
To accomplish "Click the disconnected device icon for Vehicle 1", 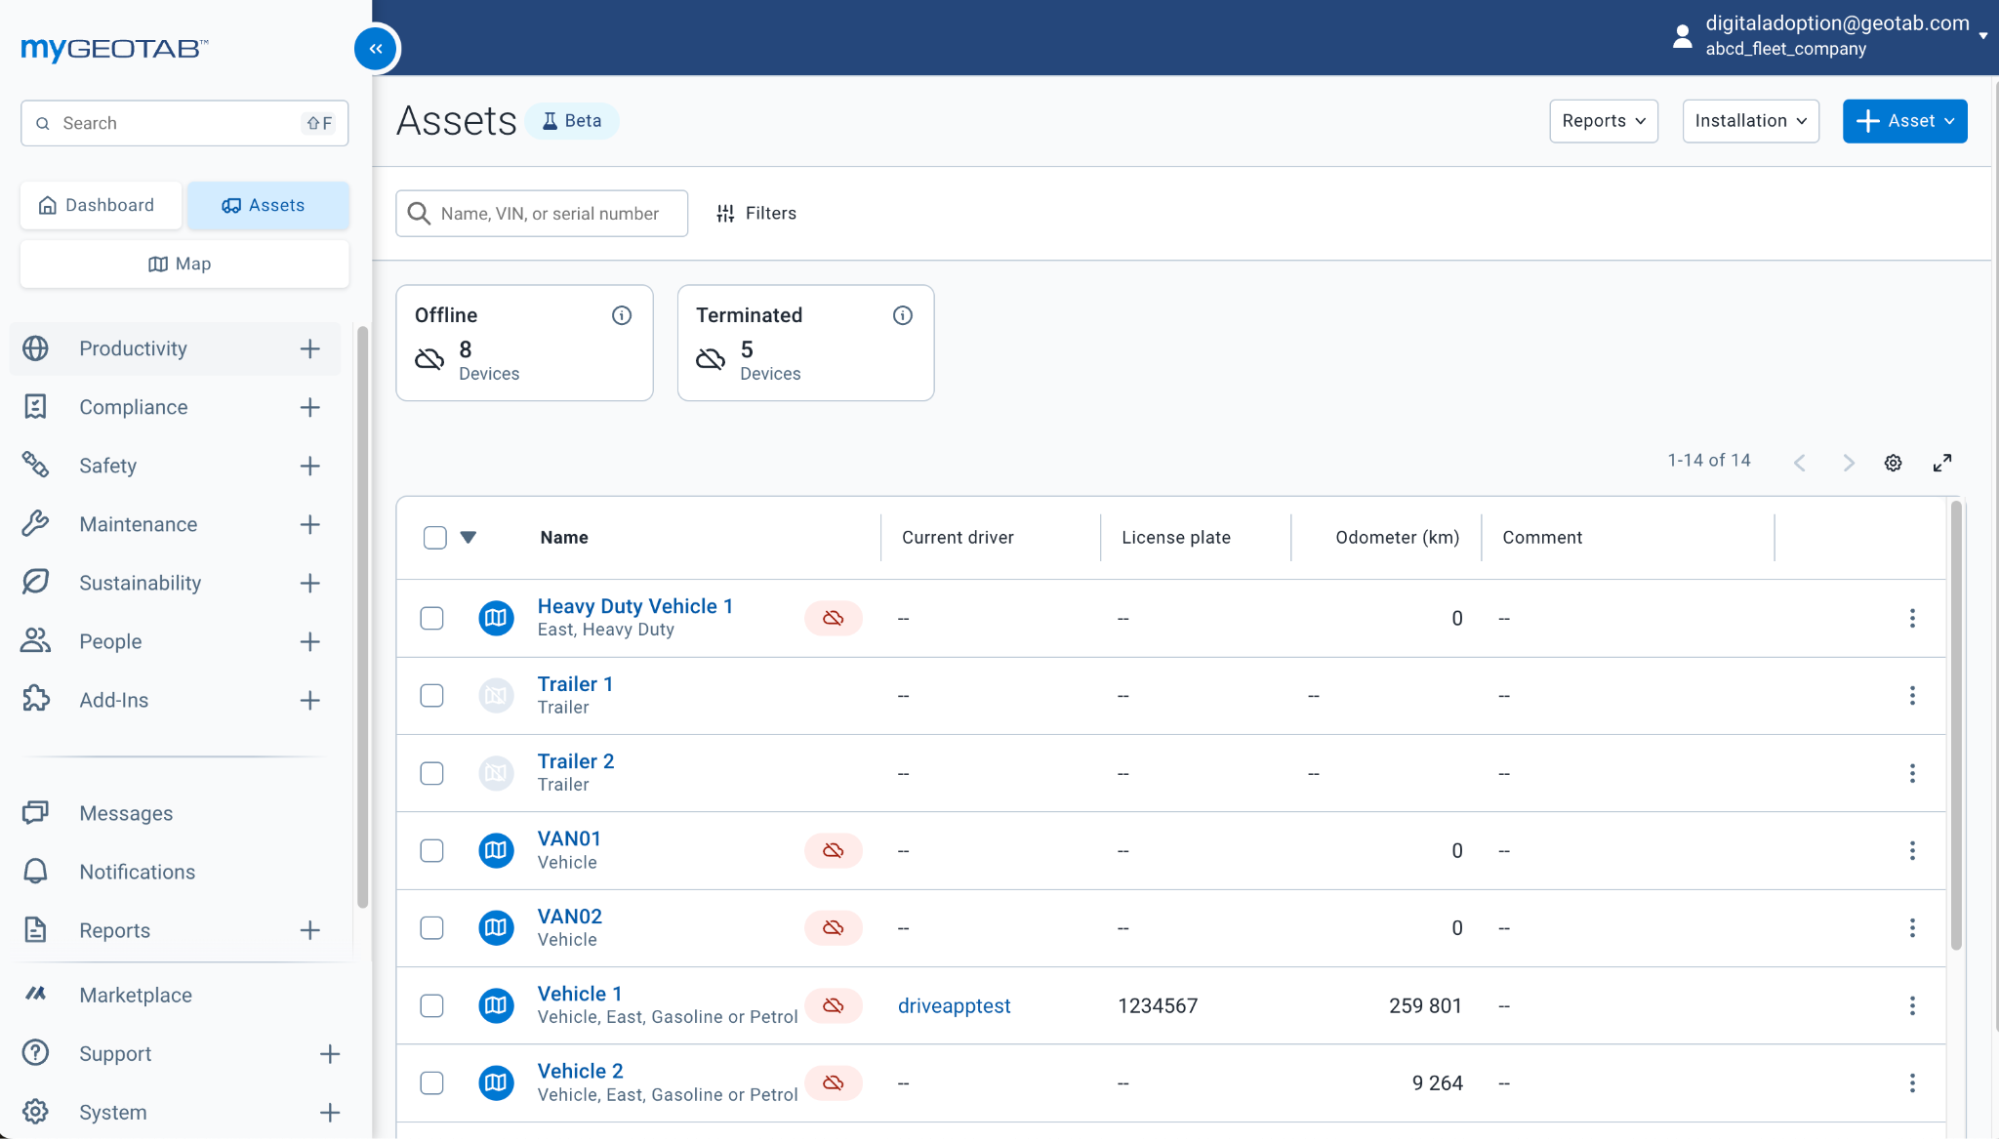I will tap(831, 1005).
